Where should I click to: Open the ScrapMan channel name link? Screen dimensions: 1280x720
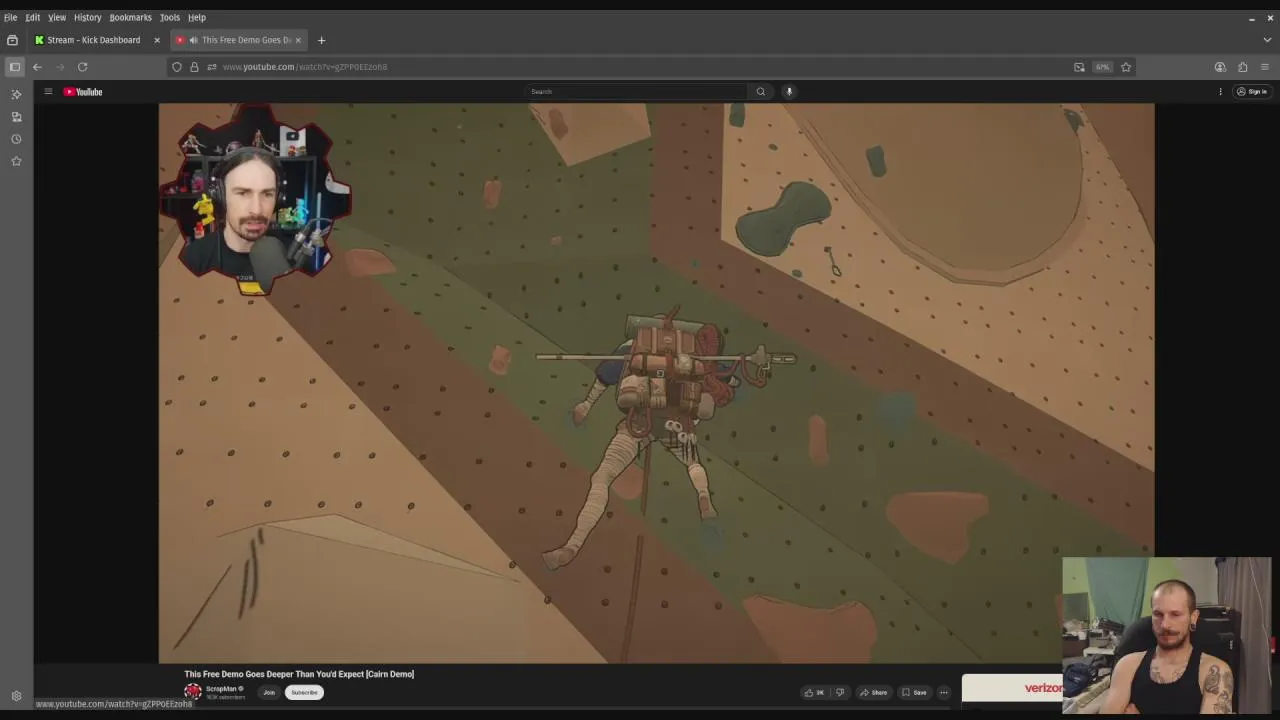(x=221, y=688)
